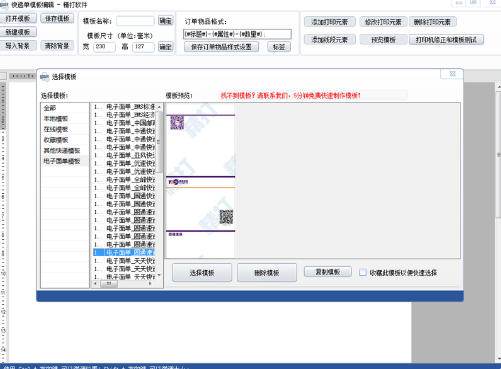Click the height (高) field showing 127
This screenshot has width=501, height=369.
pyautogui.click(x=143, y=47)
